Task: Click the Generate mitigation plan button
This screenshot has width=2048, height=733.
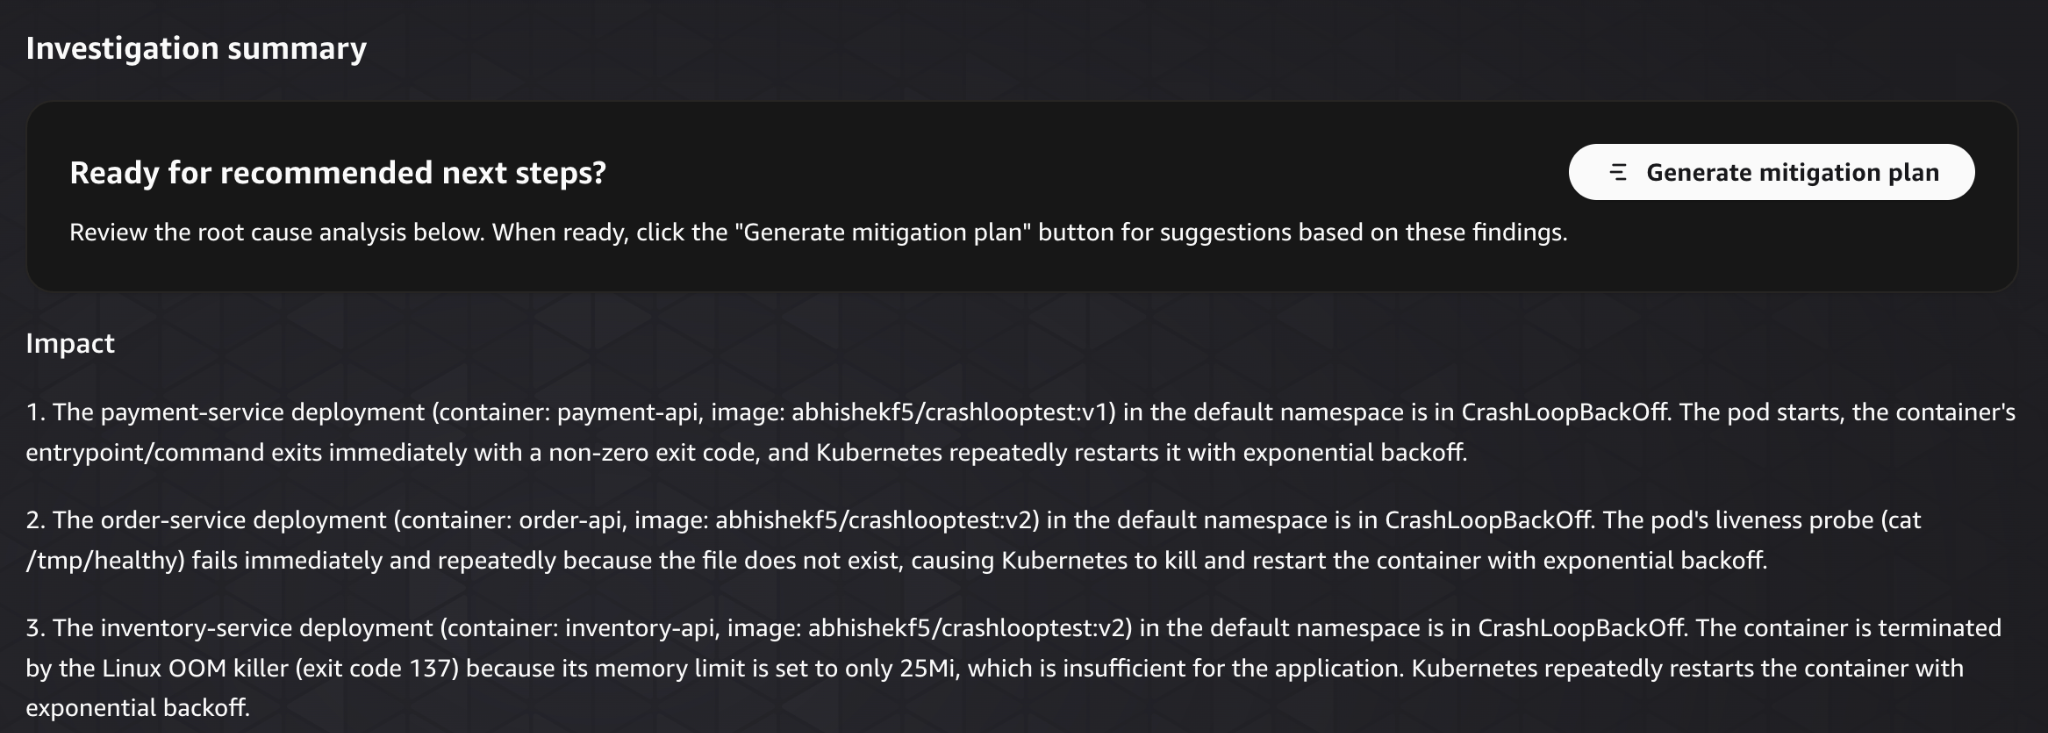Action: 1770,171
